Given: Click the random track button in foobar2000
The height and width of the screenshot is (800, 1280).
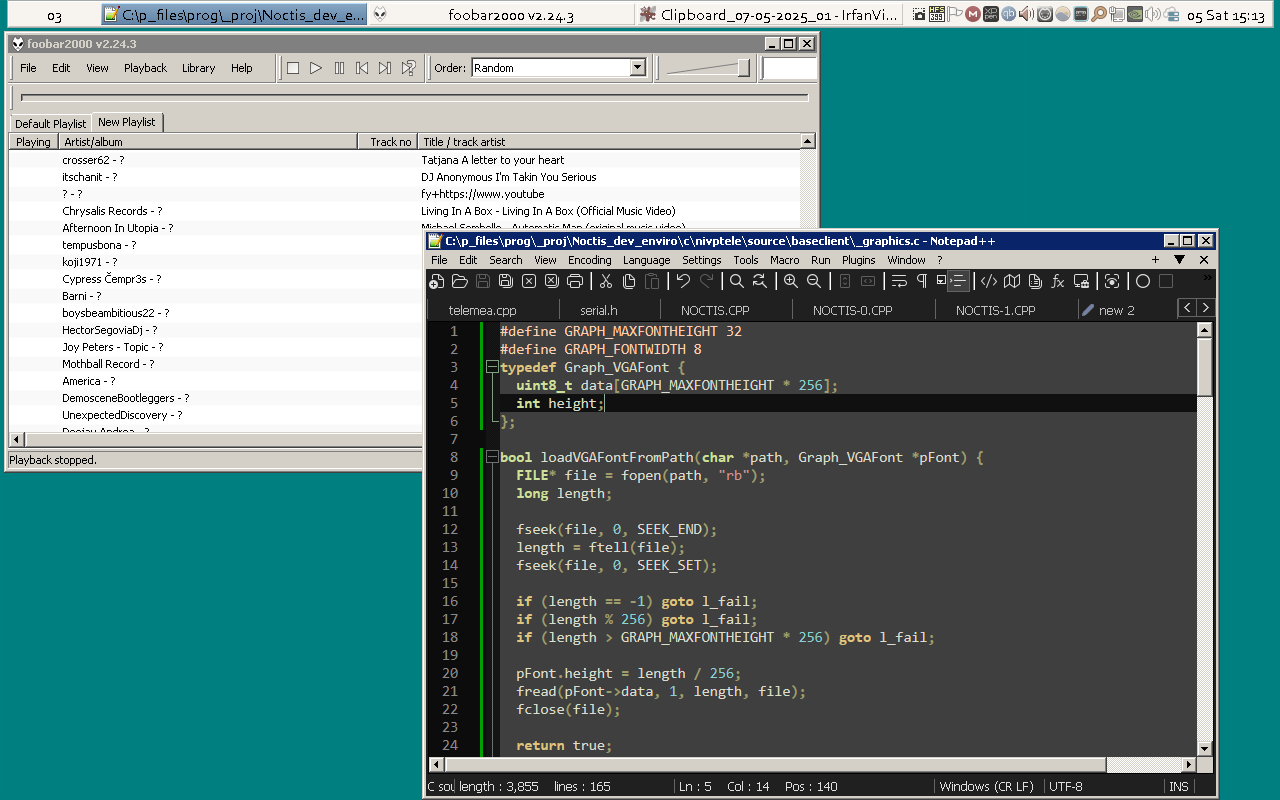Looking at the screenshot, I should coord(408,68).
